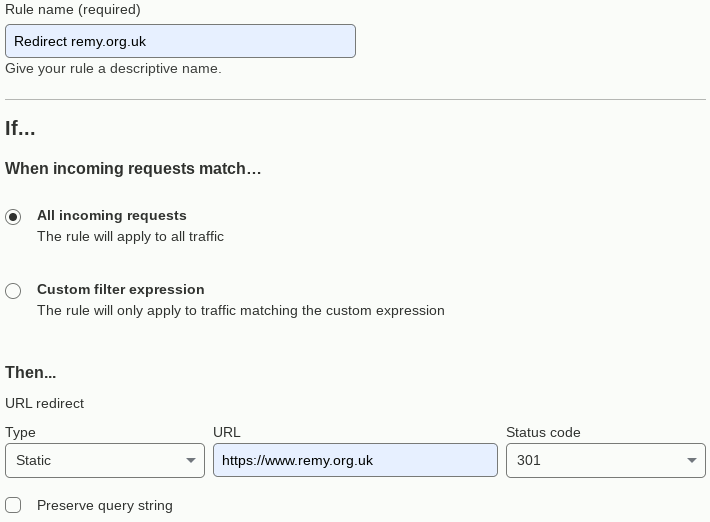
Task: Click the Rule name input field
Action: point(180,41)
